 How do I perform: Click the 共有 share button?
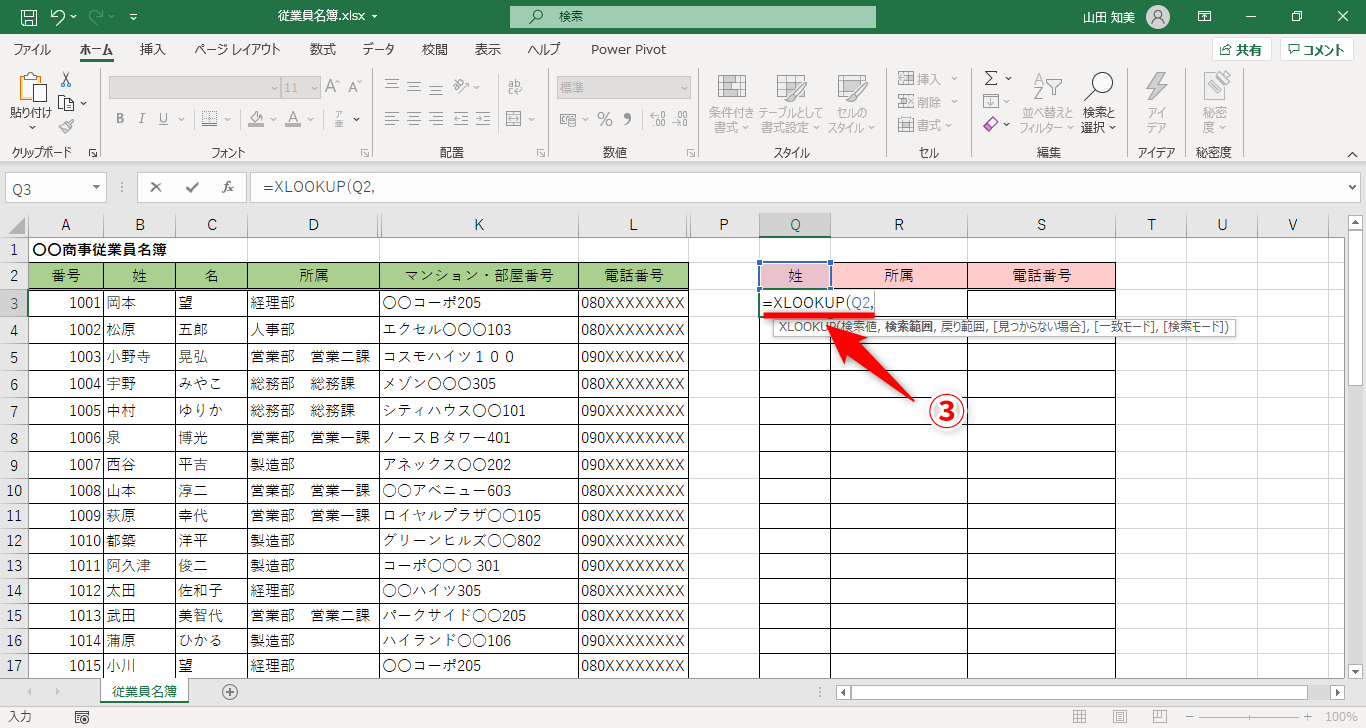pyautogui.click(x=1242, y=50)
